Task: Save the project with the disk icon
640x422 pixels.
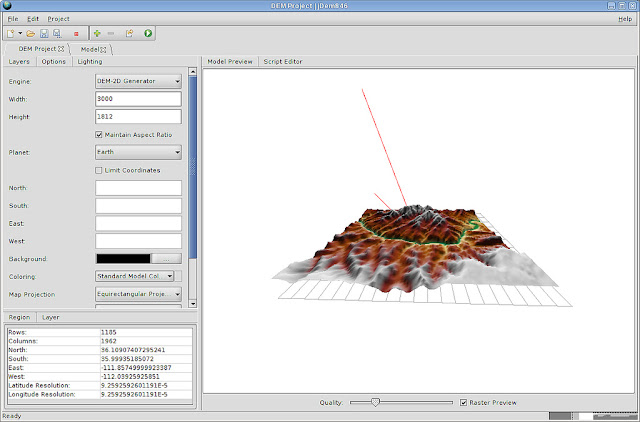Action: 44,33
